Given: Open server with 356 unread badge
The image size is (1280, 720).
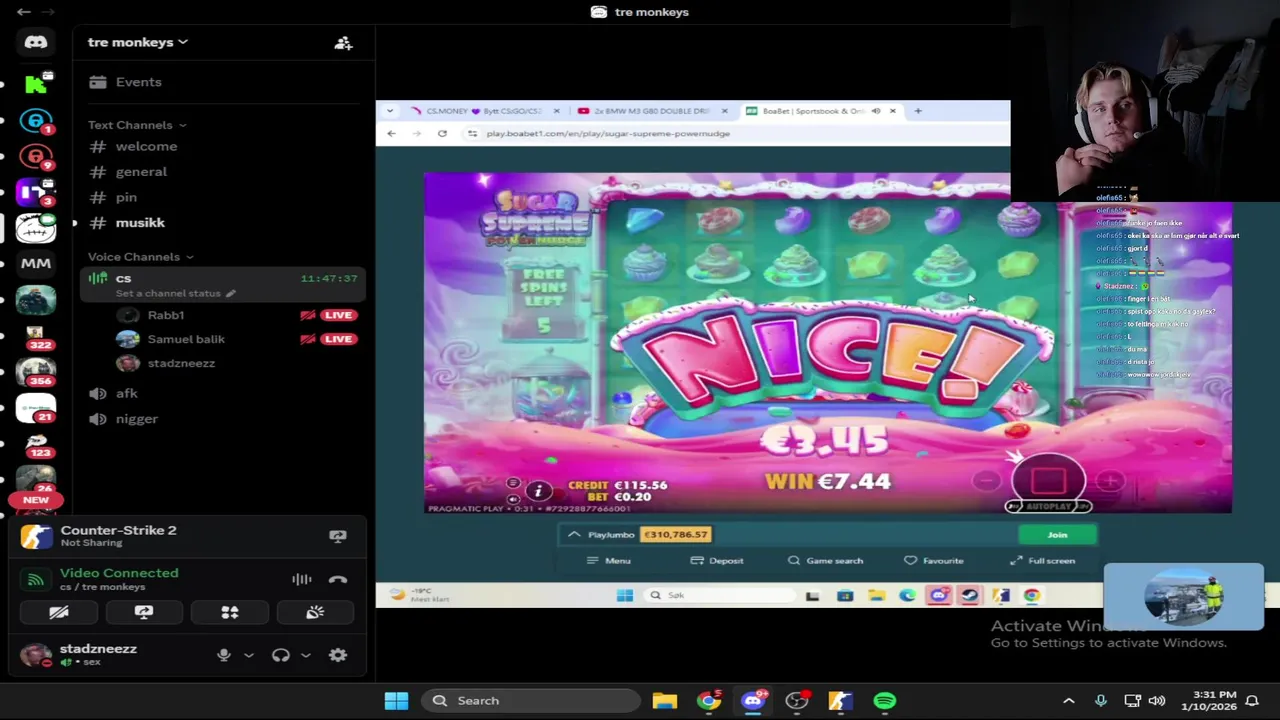Looking at the screenshot, I should [36, 372].
